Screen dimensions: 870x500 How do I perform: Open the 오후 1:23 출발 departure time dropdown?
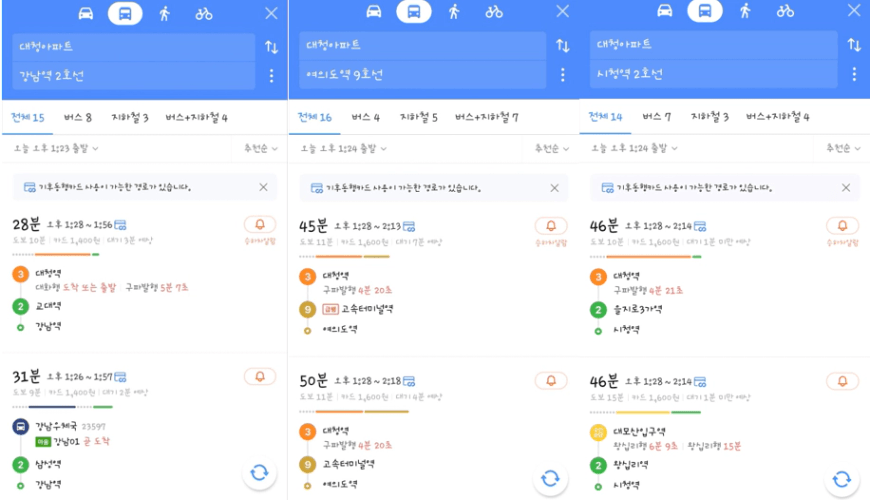click(56, 149)
